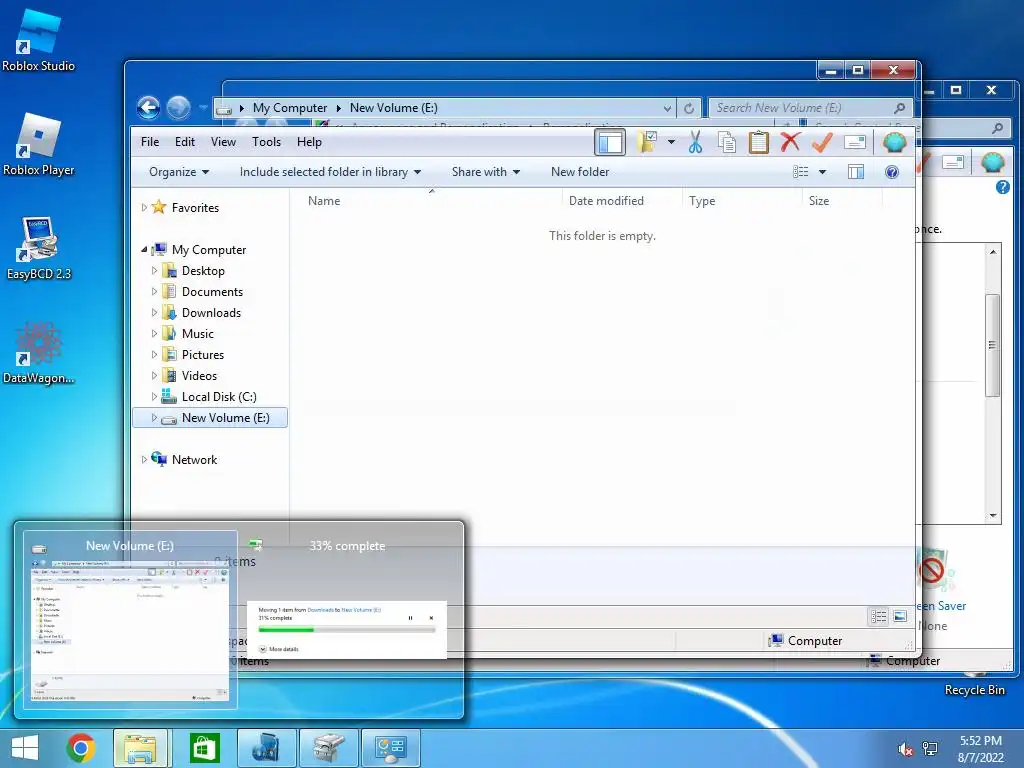Click the muted volume tray icon

click(905, 749)
